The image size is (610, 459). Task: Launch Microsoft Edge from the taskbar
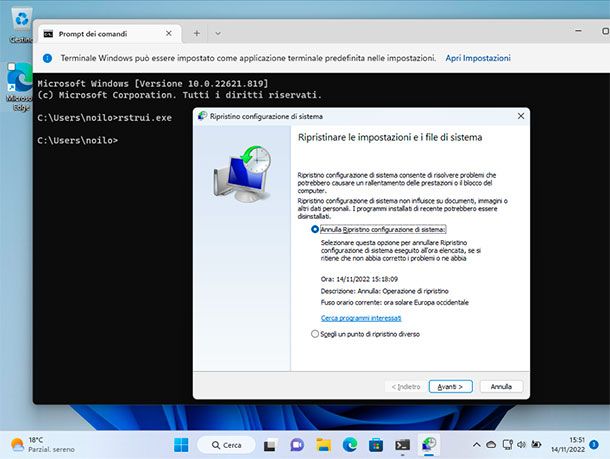[350, 445]
